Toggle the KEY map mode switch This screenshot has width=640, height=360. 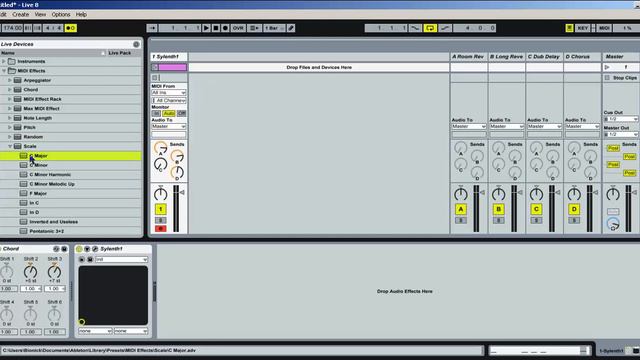click(582, 28)
